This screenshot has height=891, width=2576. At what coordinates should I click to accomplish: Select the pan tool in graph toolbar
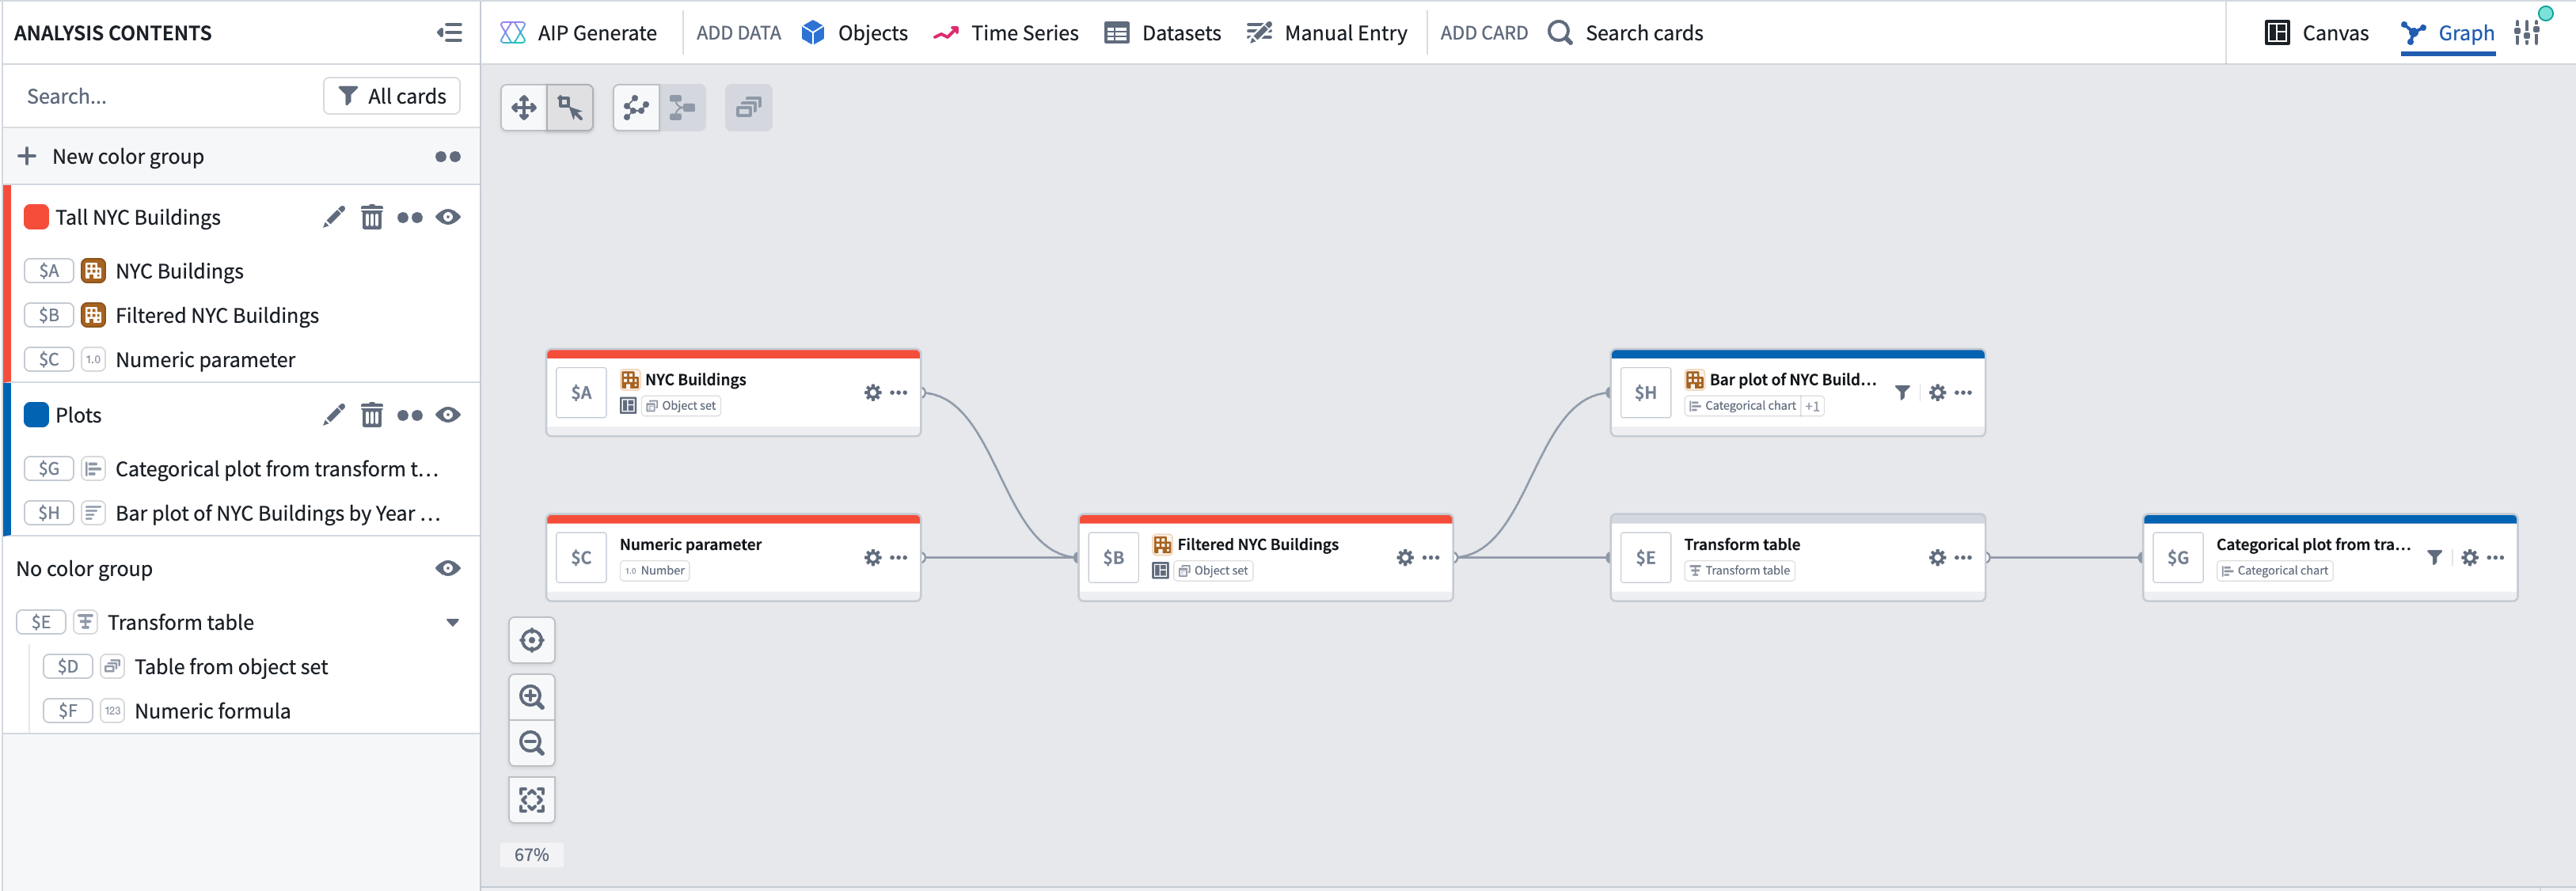(x=523, y=107)
